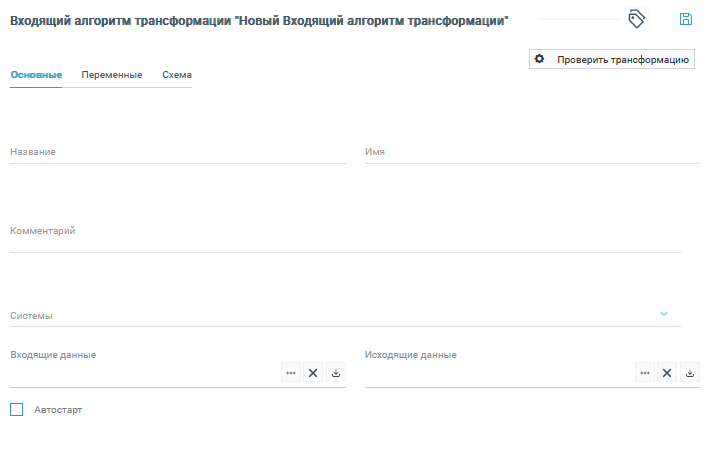
Task: Click the tag icon in the header
Action: pyautogui.click(x=636, y=19)
